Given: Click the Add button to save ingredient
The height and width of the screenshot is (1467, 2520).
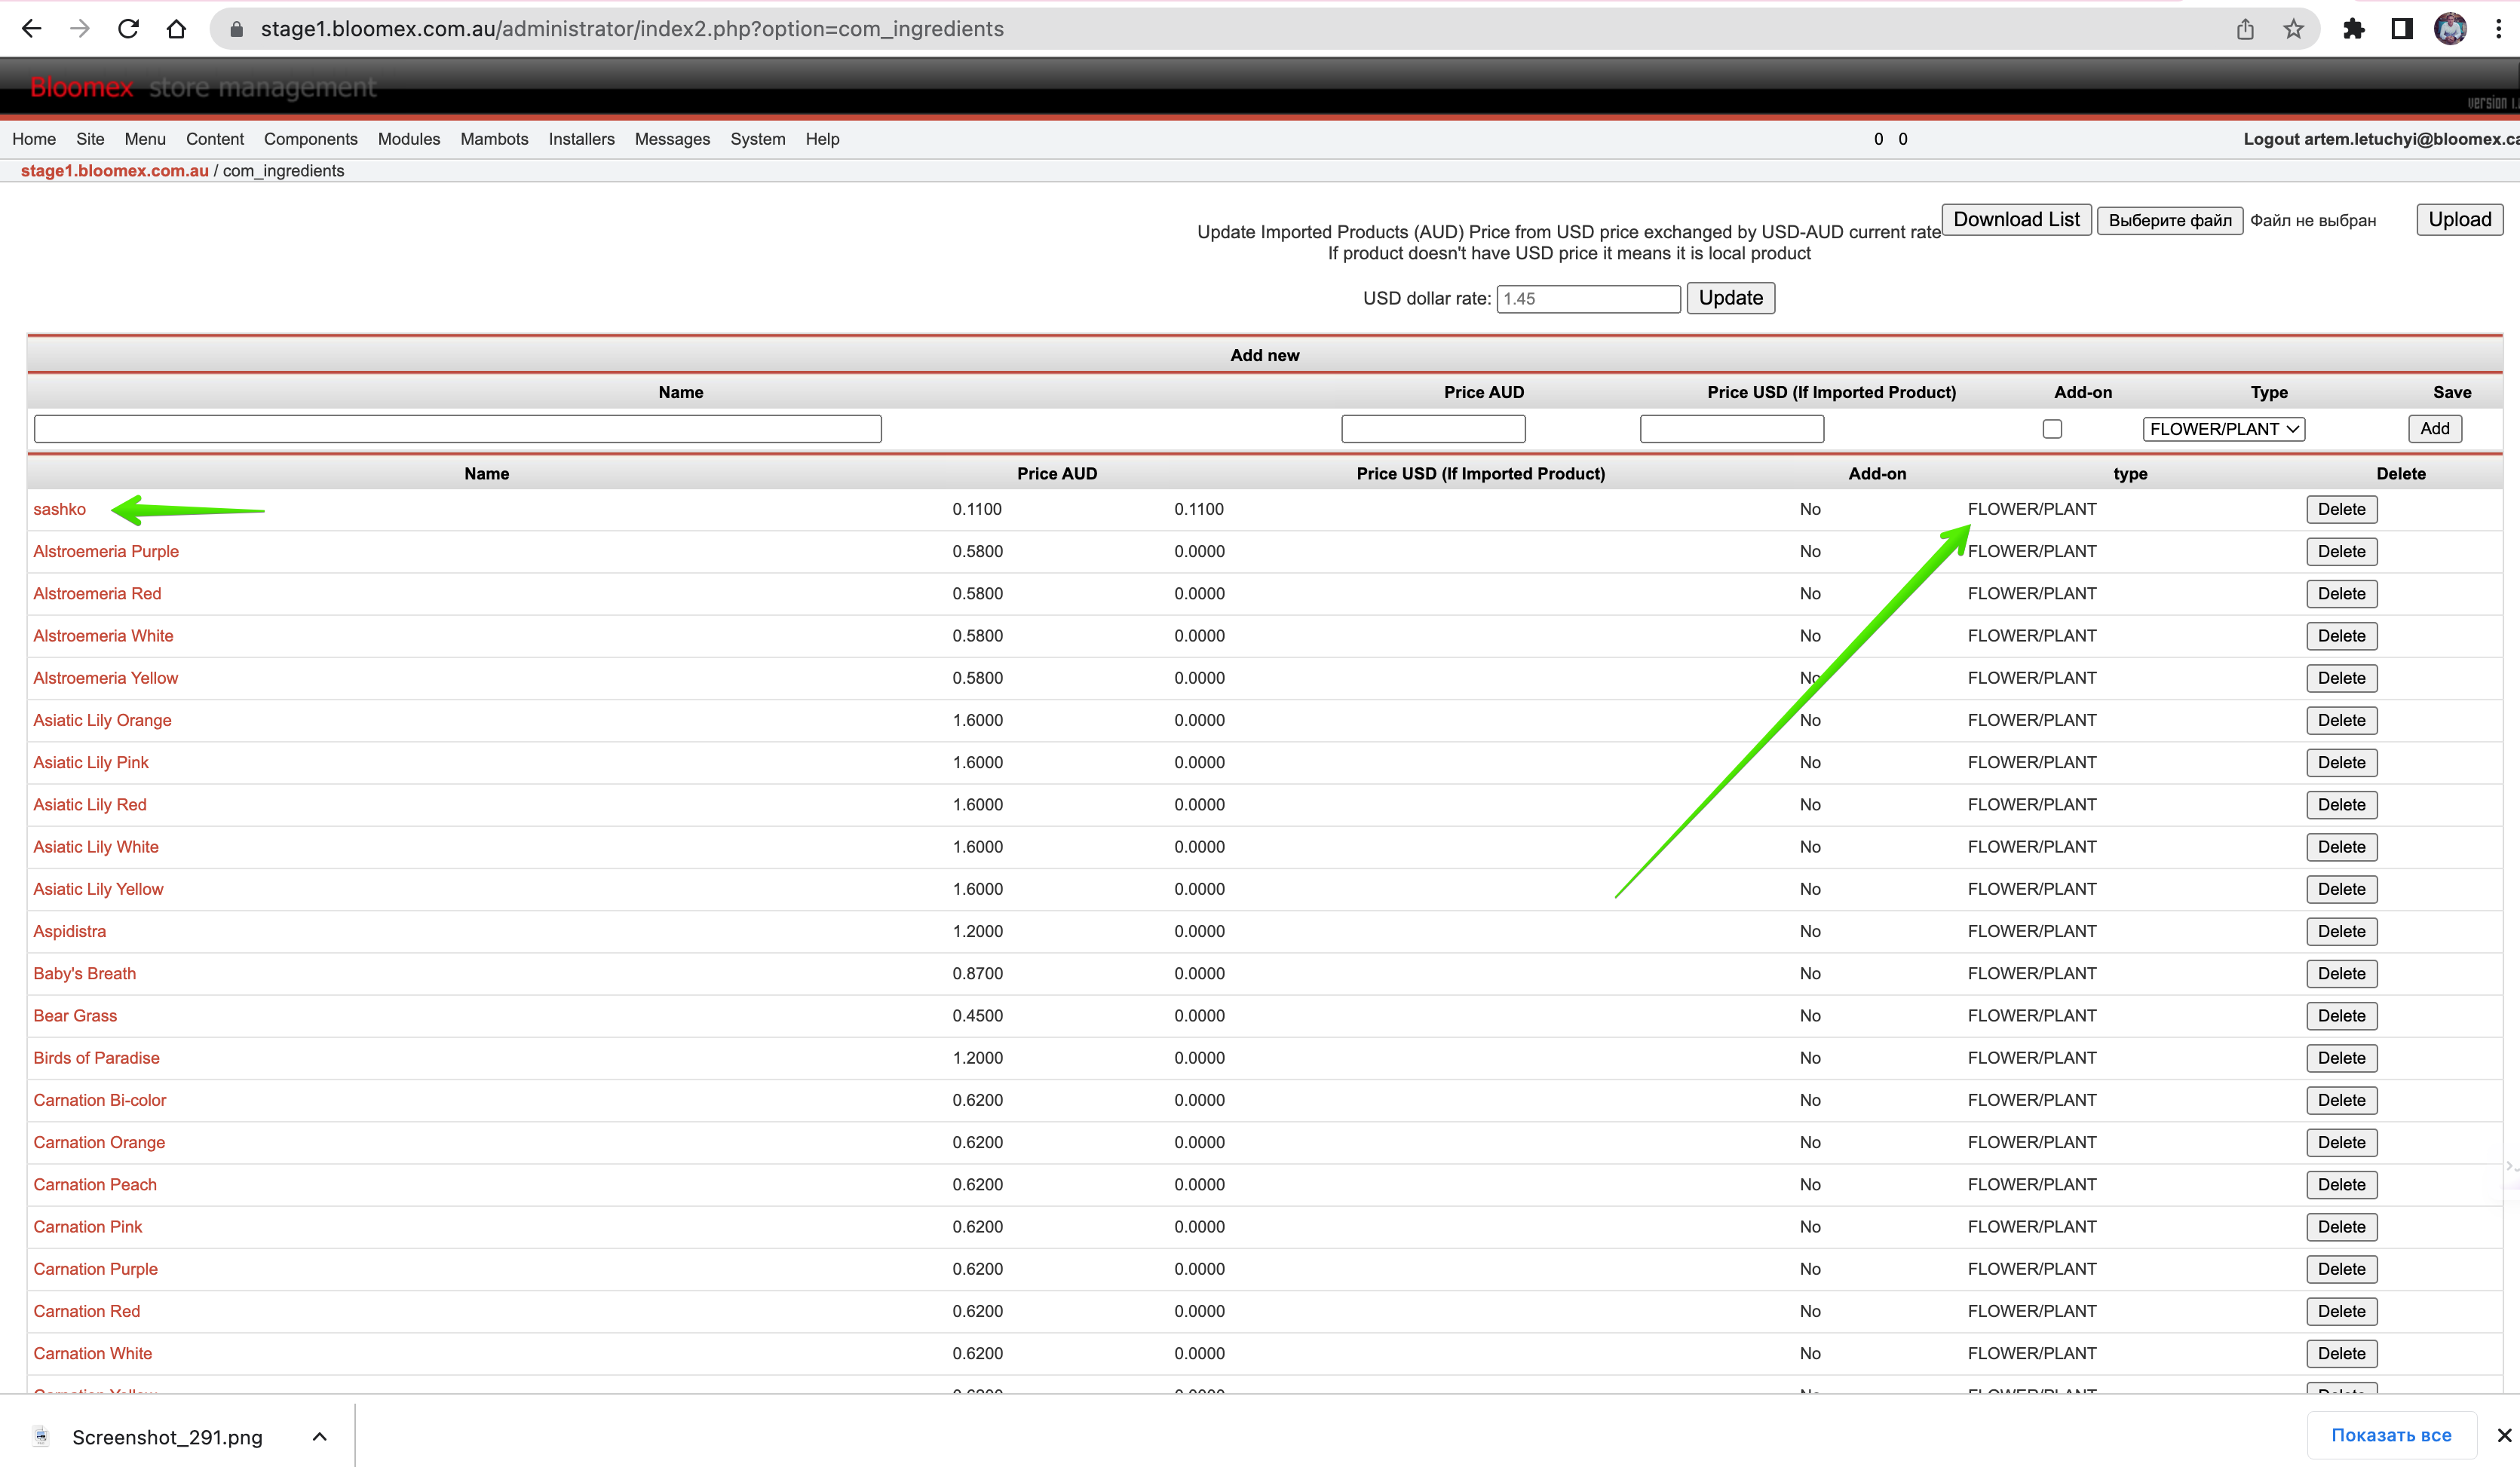Looking at the screenshot, I should (x=2434, y=429).
